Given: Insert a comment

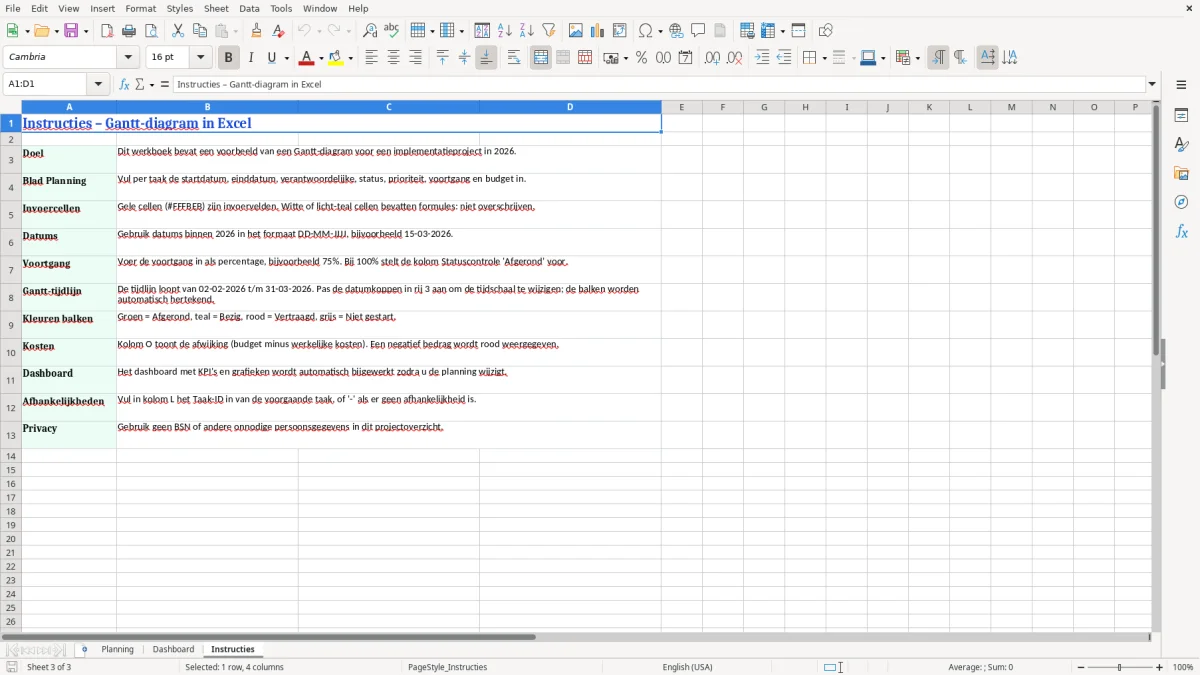Looking at the screenshot, I should 698,31.
